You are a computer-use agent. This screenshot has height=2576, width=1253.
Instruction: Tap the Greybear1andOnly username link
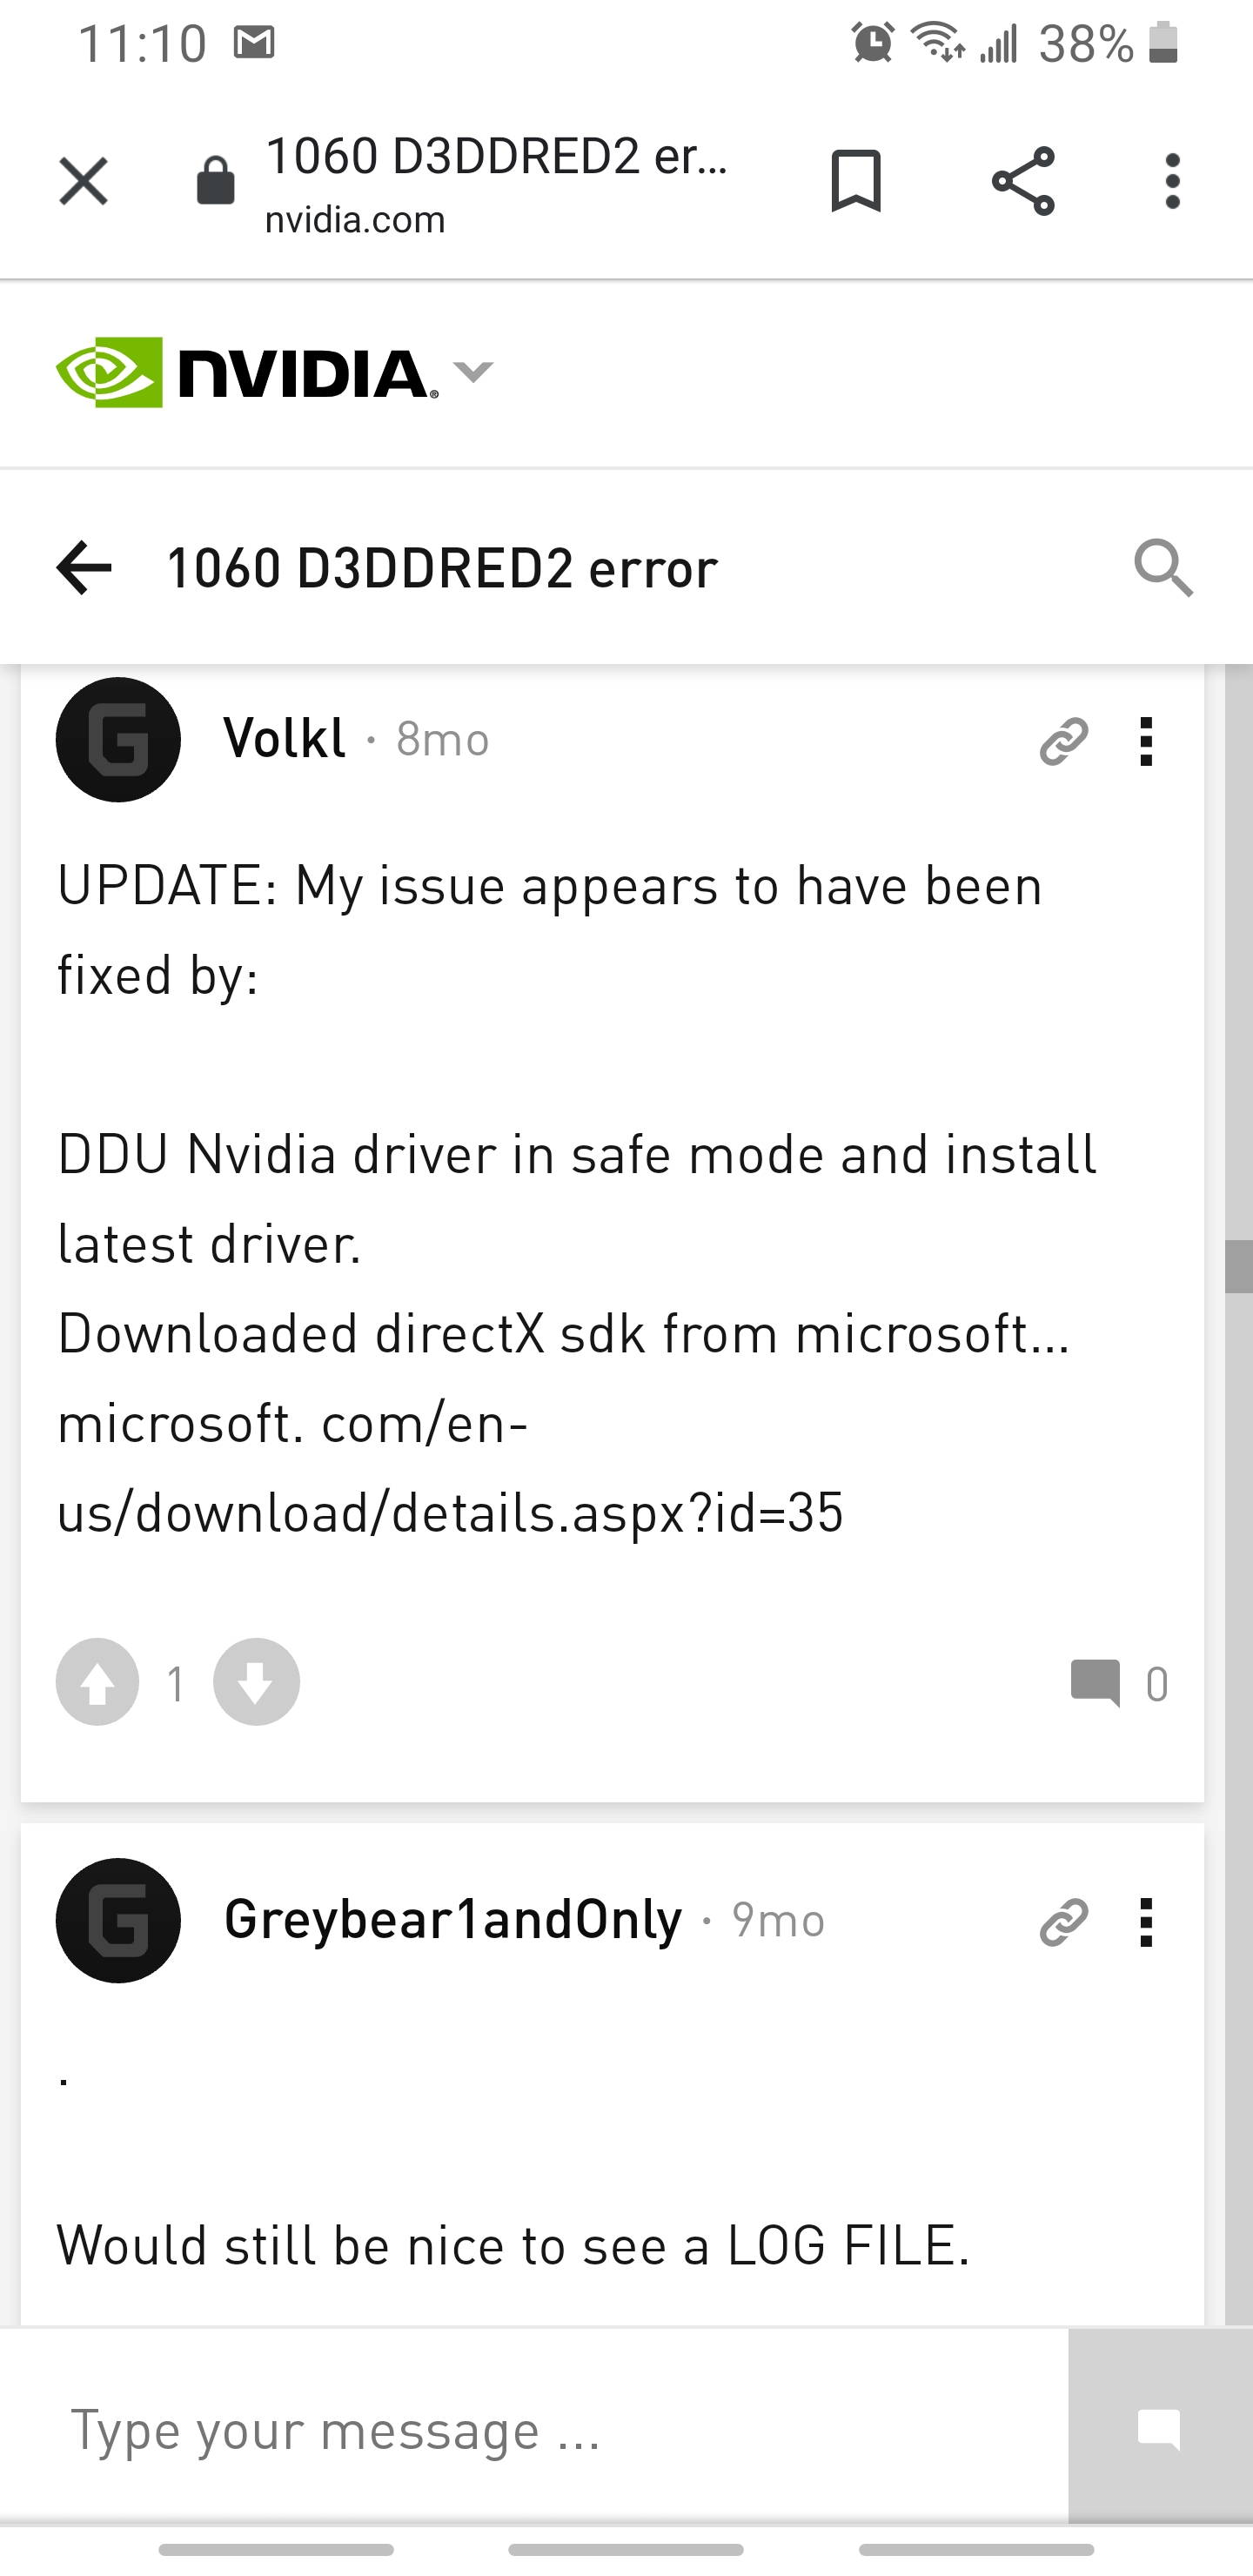click(x=453, y=1920)
